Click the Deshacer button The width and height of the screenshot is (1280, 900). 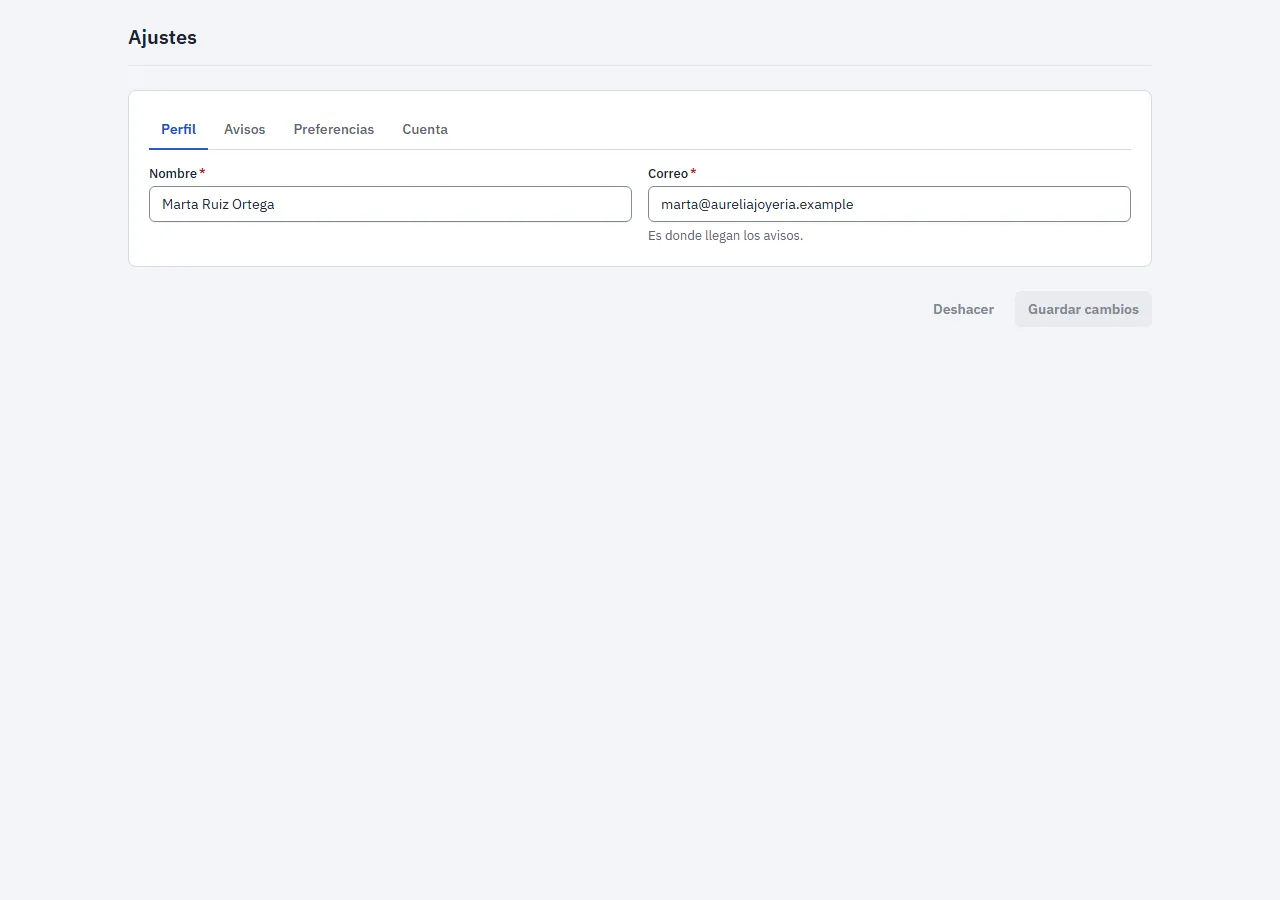(x=963, y=309)
